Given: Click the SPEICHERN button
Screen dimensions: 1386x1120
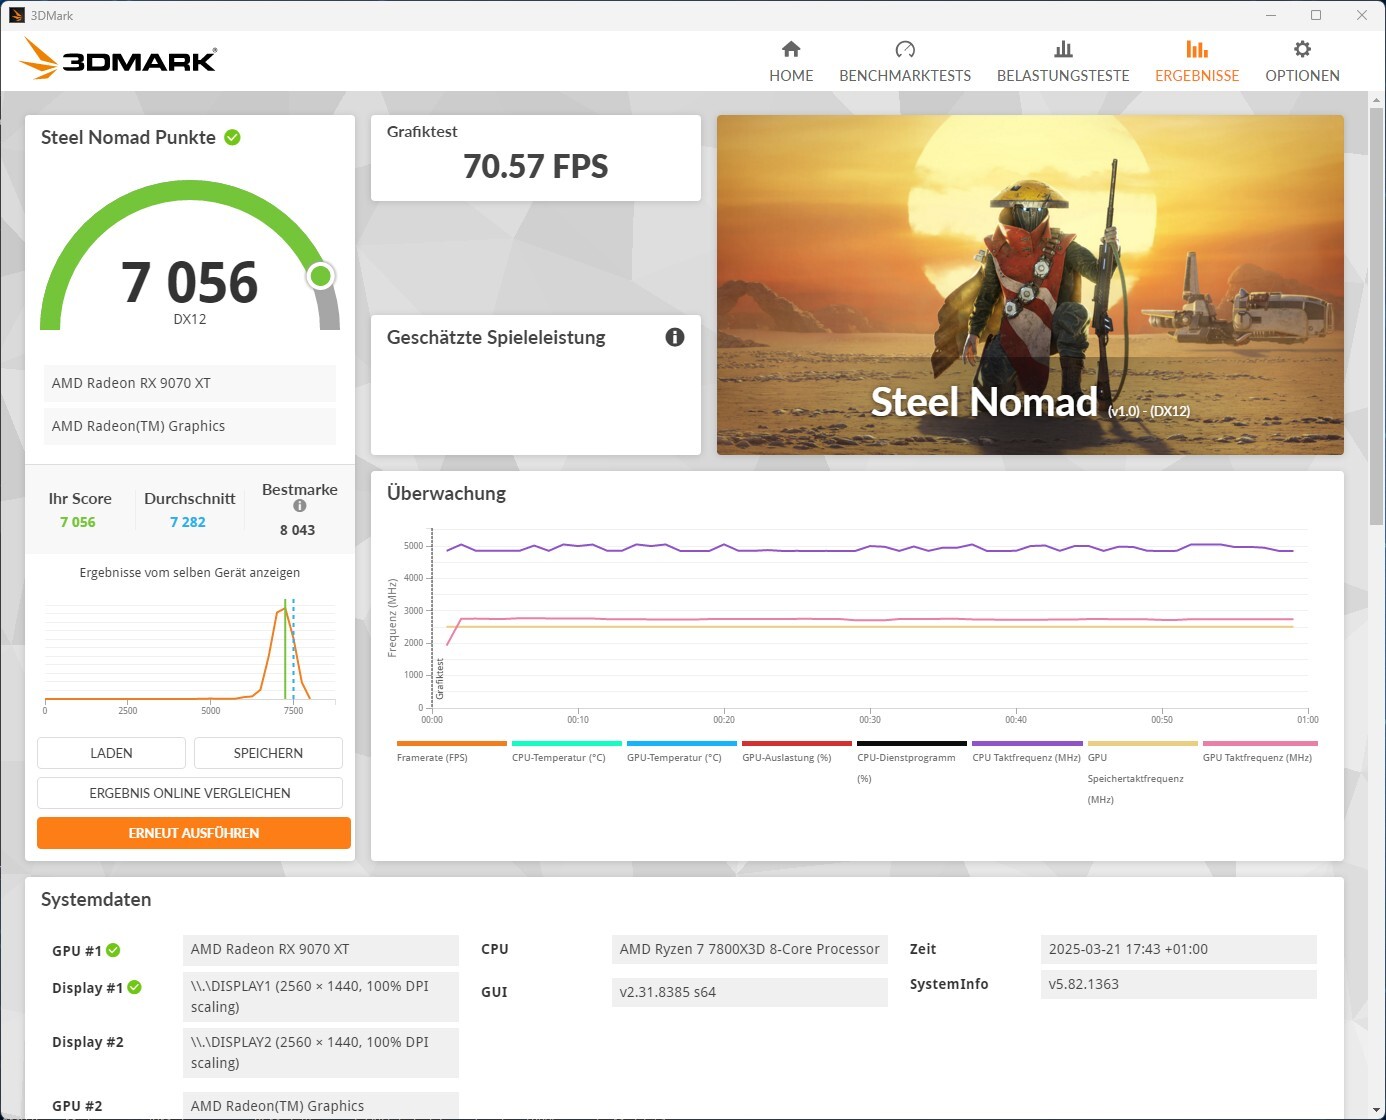Looking at the screenshot, I should pos(268,753).
